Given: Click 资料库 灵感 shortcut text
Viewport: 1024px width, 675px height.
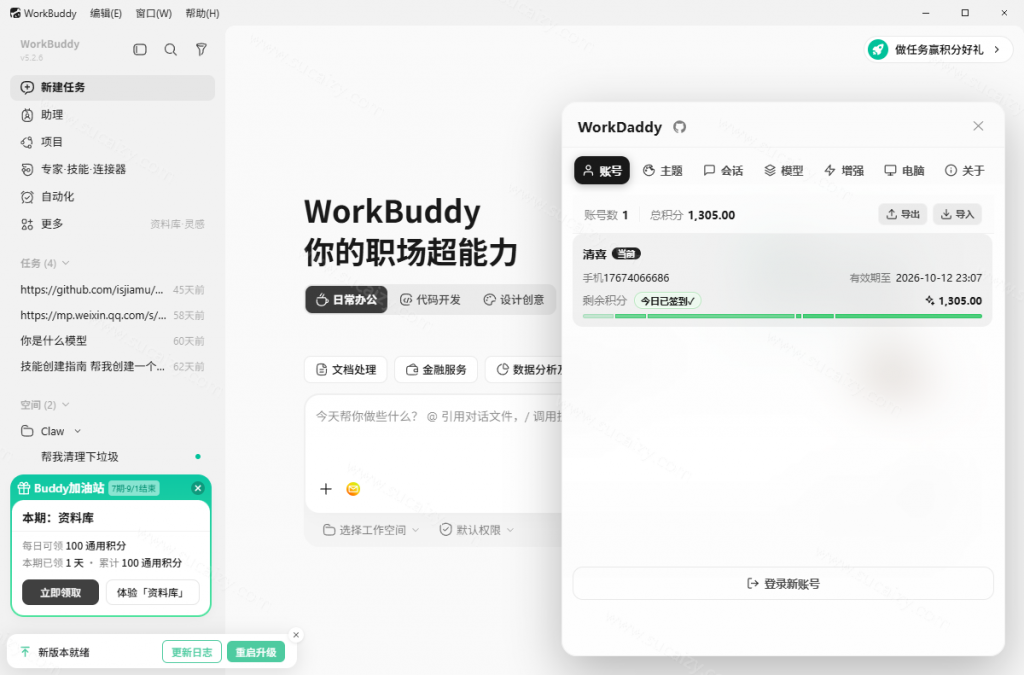Looking at the screenshot, I should pos(177,225).
